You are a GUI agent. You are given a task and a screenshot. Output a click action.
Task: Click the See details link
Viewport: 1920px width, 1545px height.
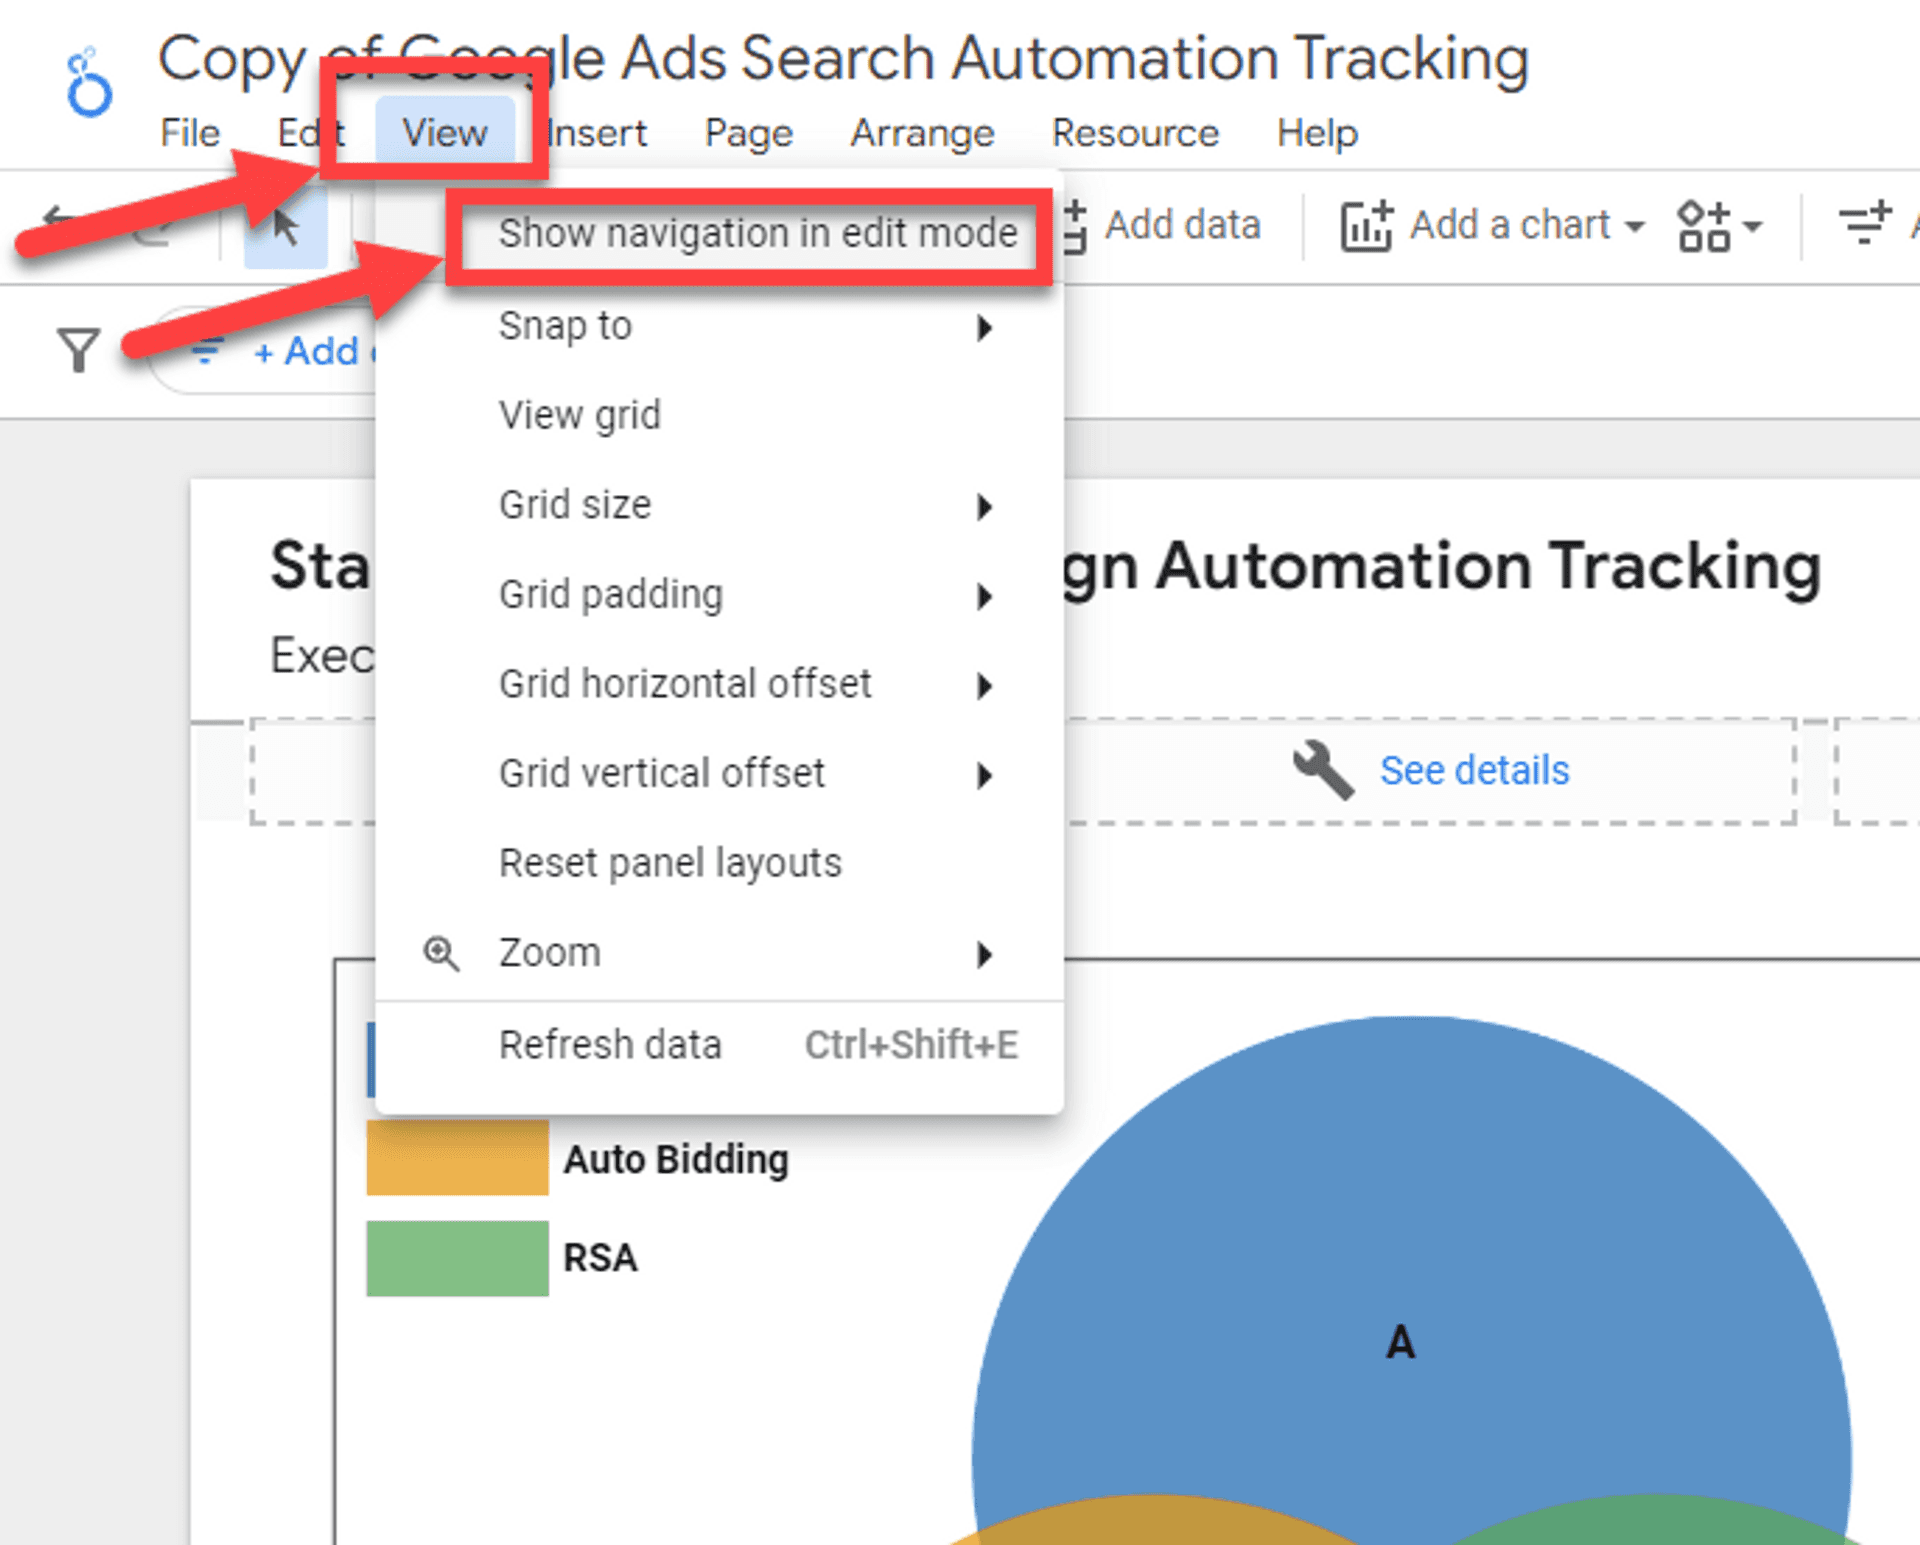click(1474, 770)
